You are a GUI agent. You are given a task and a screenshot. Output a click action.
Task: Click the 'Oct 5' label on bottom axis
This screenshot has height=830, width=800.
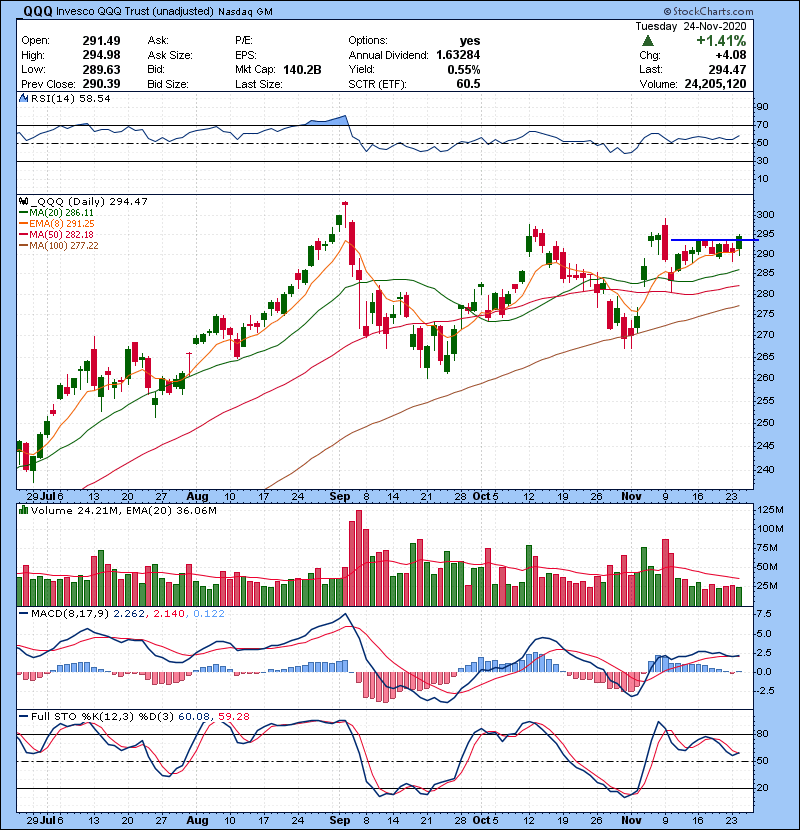coord(485,820)
